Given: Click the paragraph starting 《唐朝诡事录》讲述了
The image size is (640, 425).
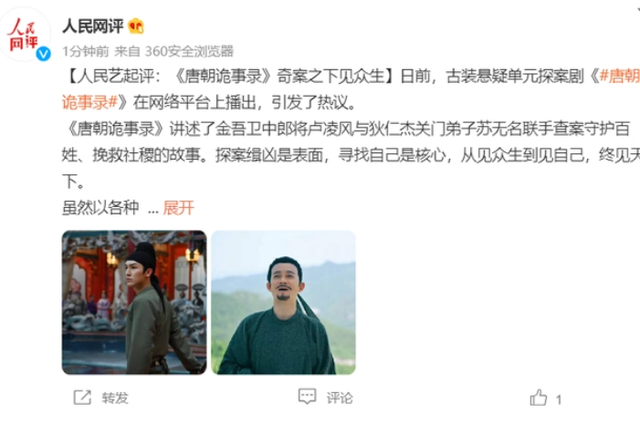Looking at the screenshot, I should [351, 155].
